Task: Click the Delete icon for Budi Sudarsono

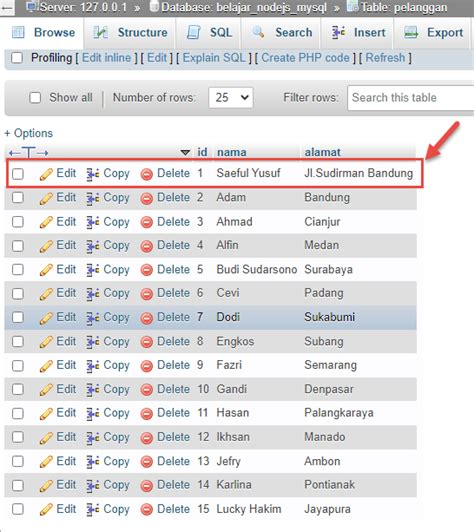Action: (x=147, y=270)
